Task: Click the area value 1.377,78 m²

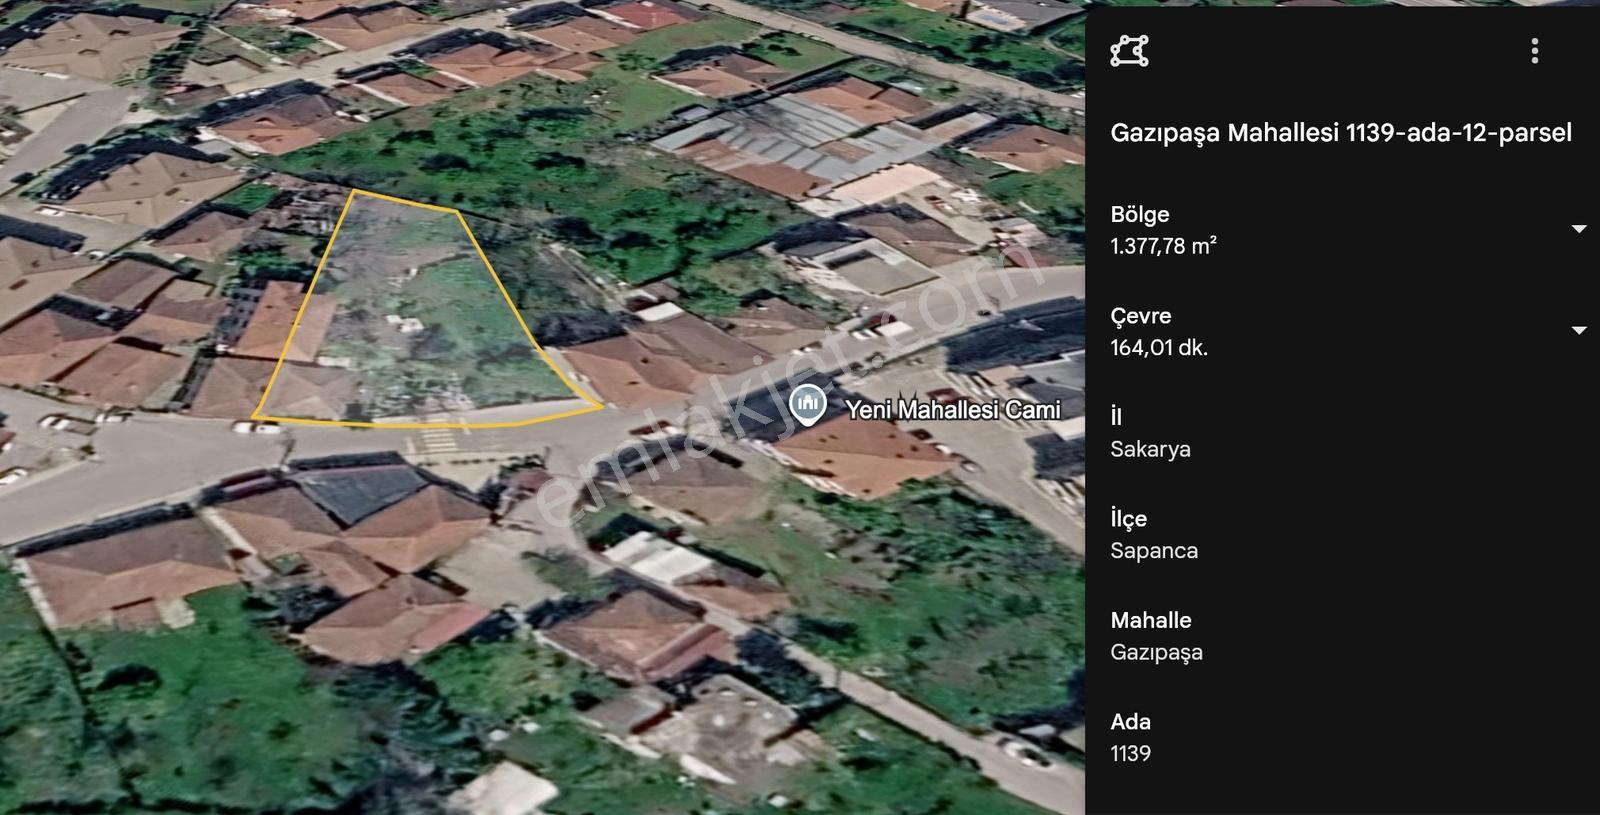Action: pyautogui.click(x=1163, y=246)
